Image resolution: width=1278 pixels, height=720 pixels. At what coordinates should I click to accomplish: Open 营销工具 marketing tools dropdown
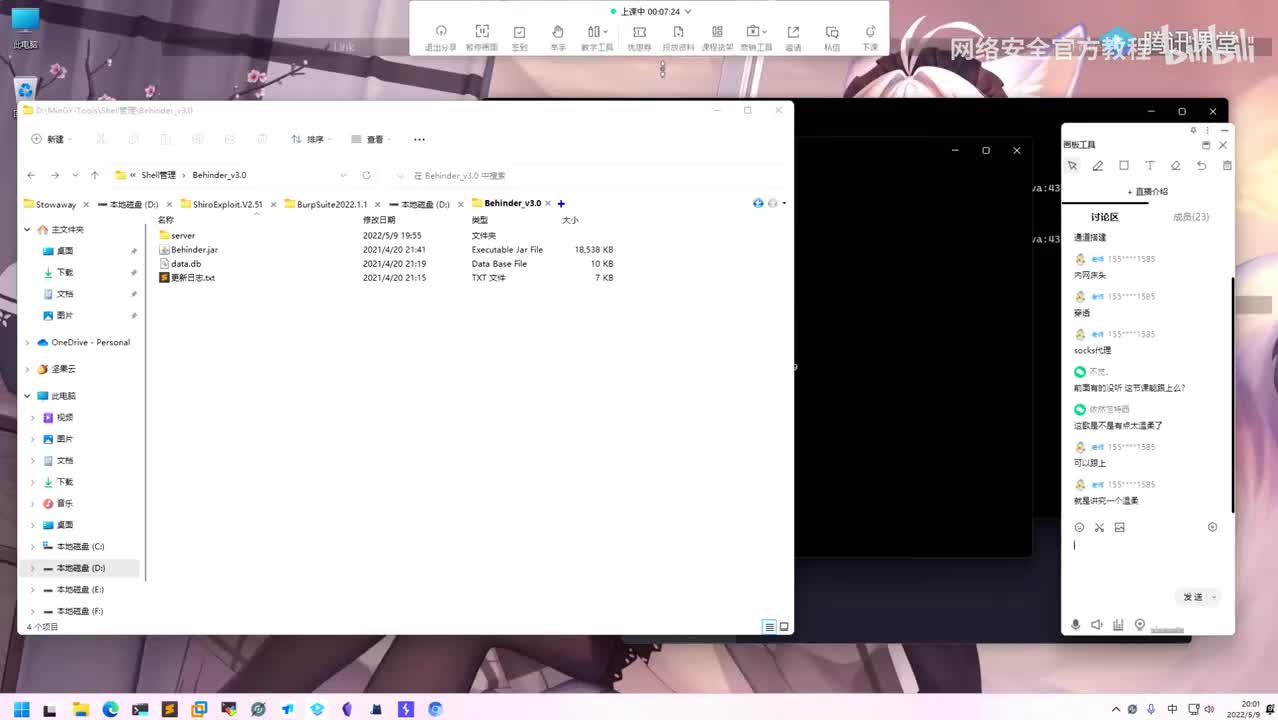point(756,38)
